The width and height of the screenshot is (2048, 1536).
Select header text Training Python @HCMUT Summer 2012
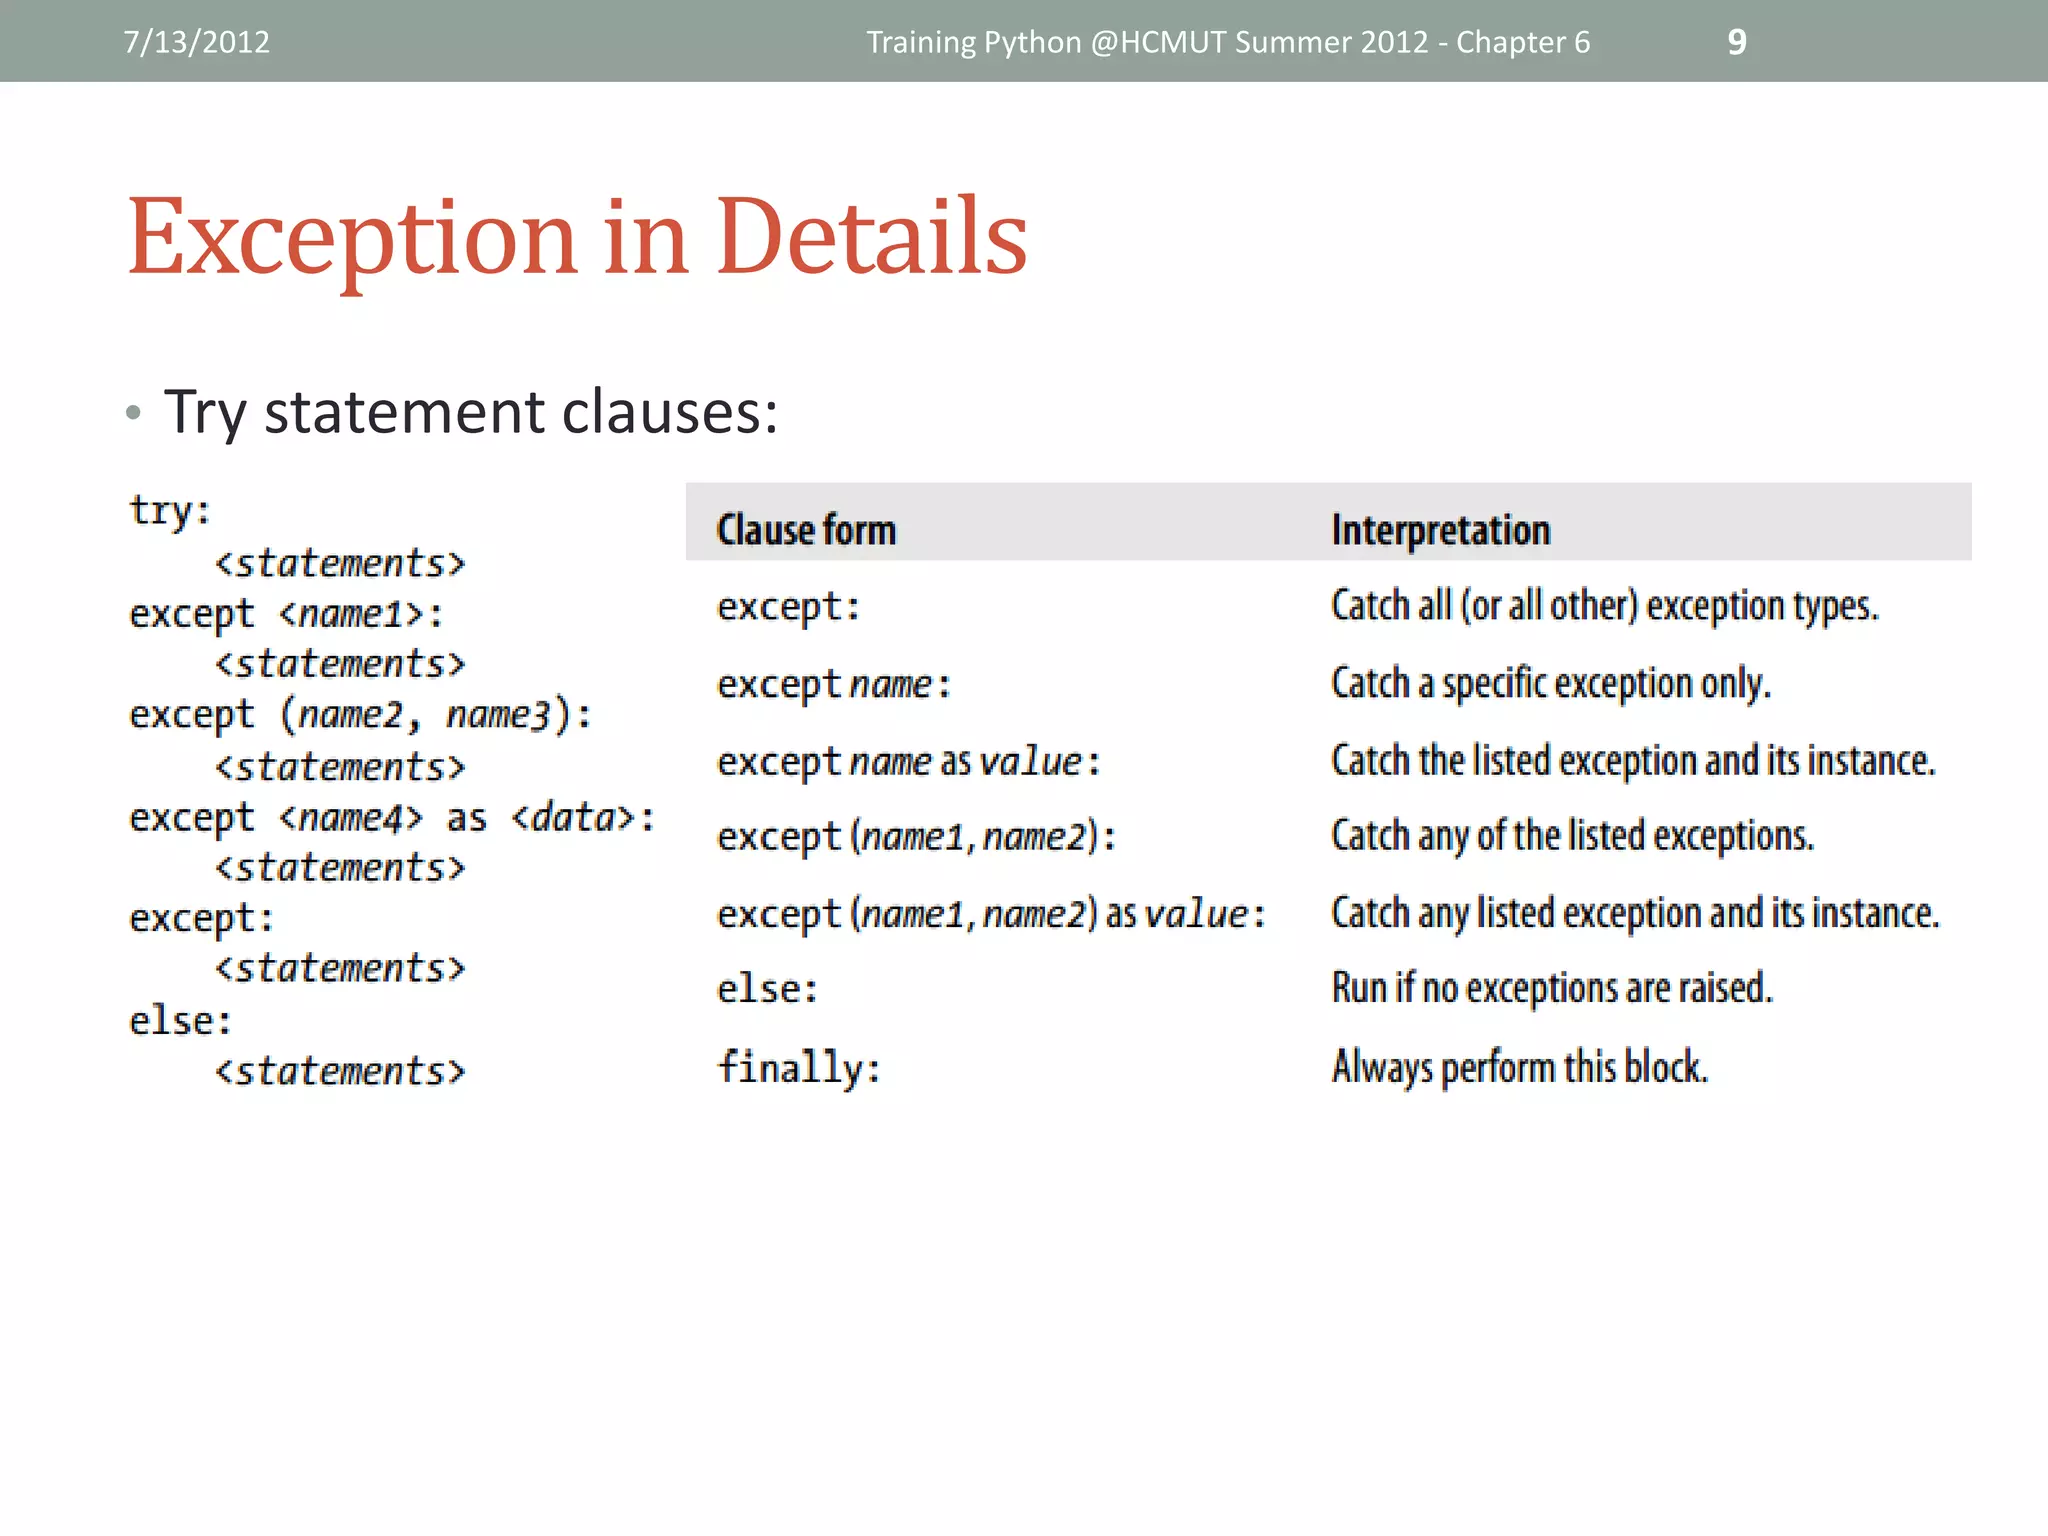(1147, 42)
